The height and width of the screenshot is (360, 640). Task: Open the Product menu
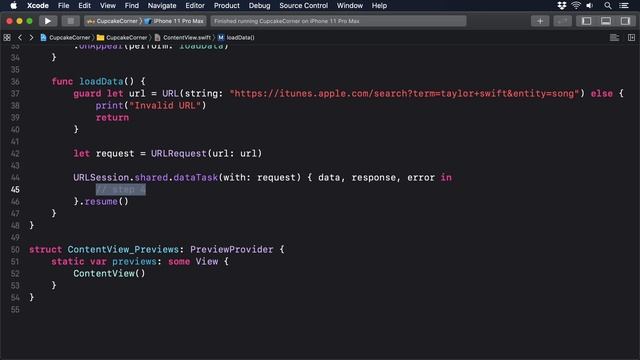(227, 6)
